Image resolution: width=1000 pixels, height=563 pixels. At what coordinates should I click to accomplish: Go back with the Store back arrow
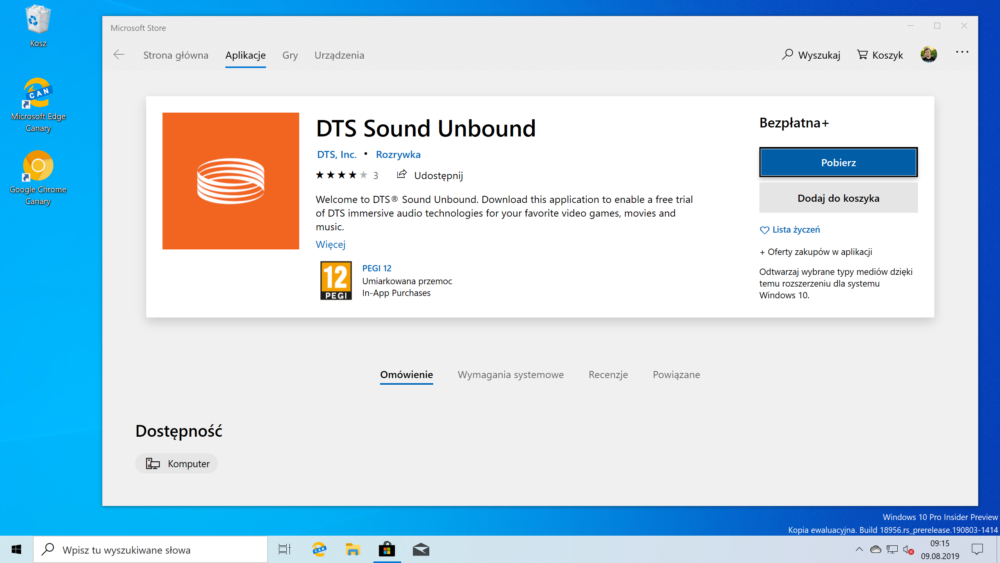[119, 55]
